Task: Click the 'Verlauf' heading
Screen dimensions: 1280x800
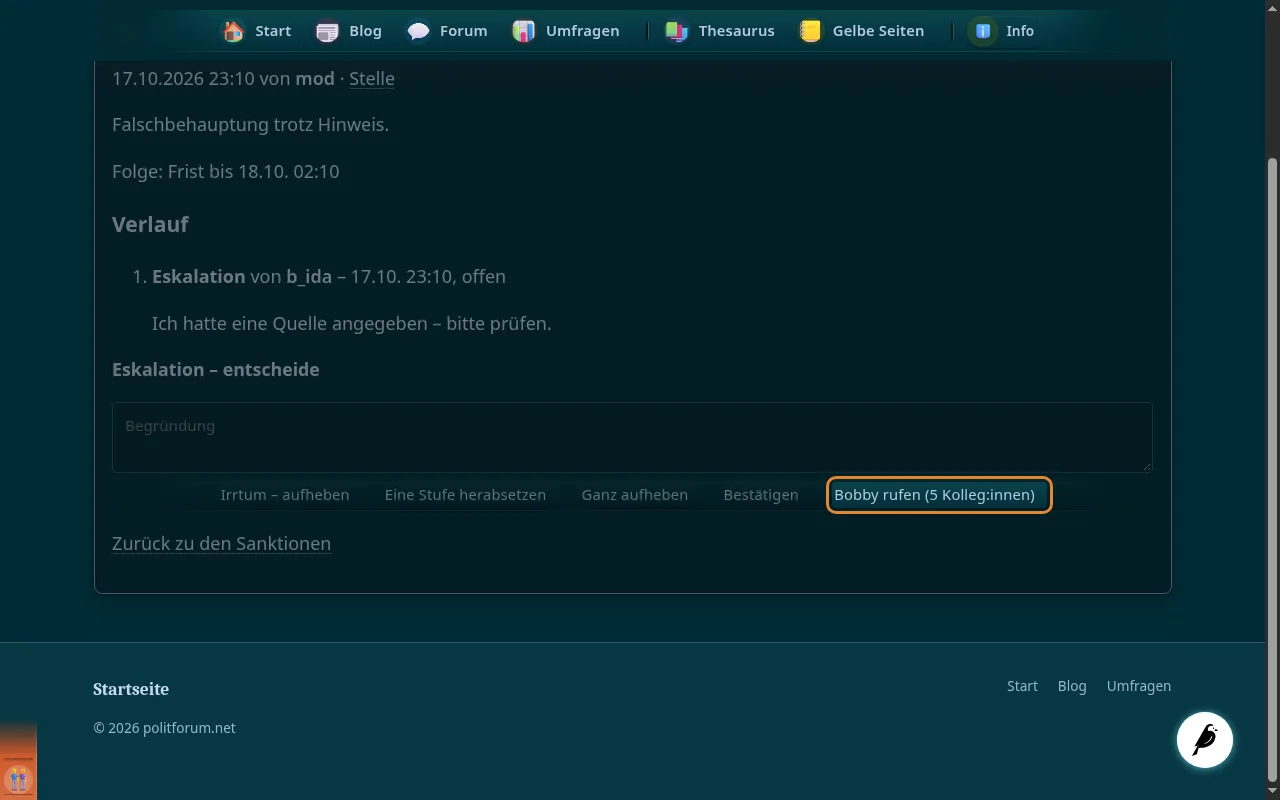Action: tap(150, 224)
